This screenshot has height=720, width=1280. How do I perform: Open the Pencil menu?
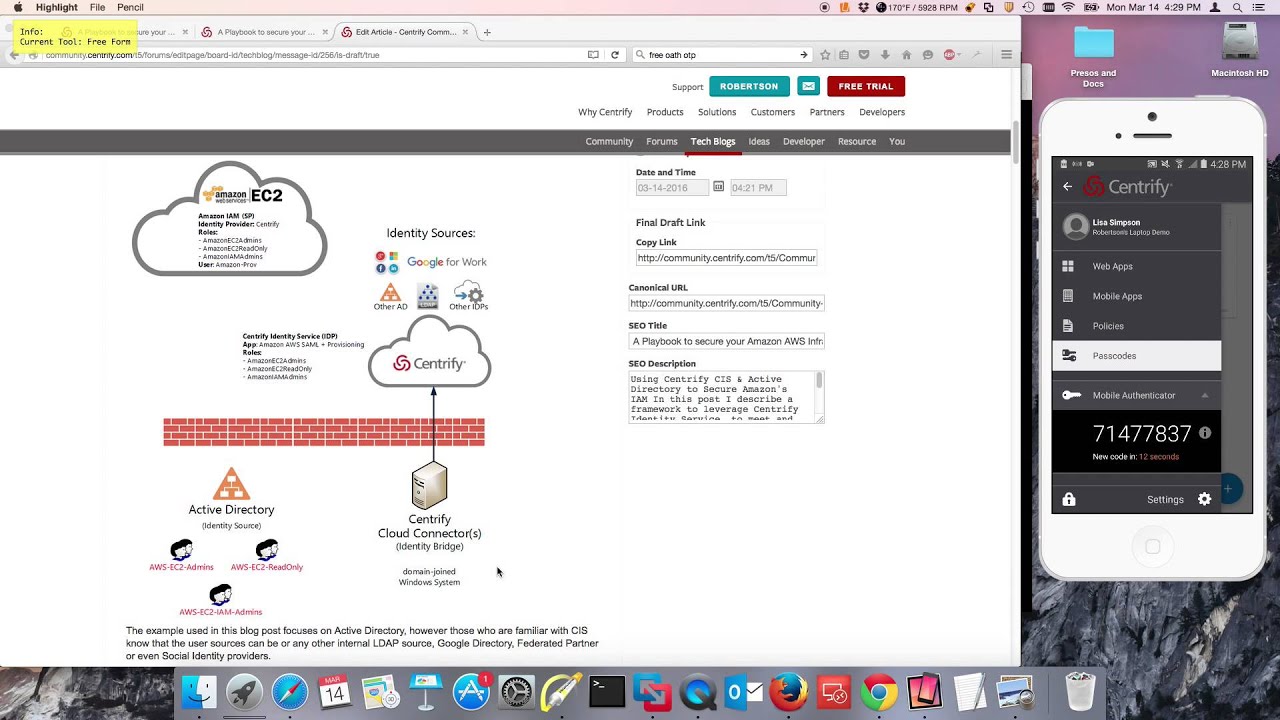(130, 7)
